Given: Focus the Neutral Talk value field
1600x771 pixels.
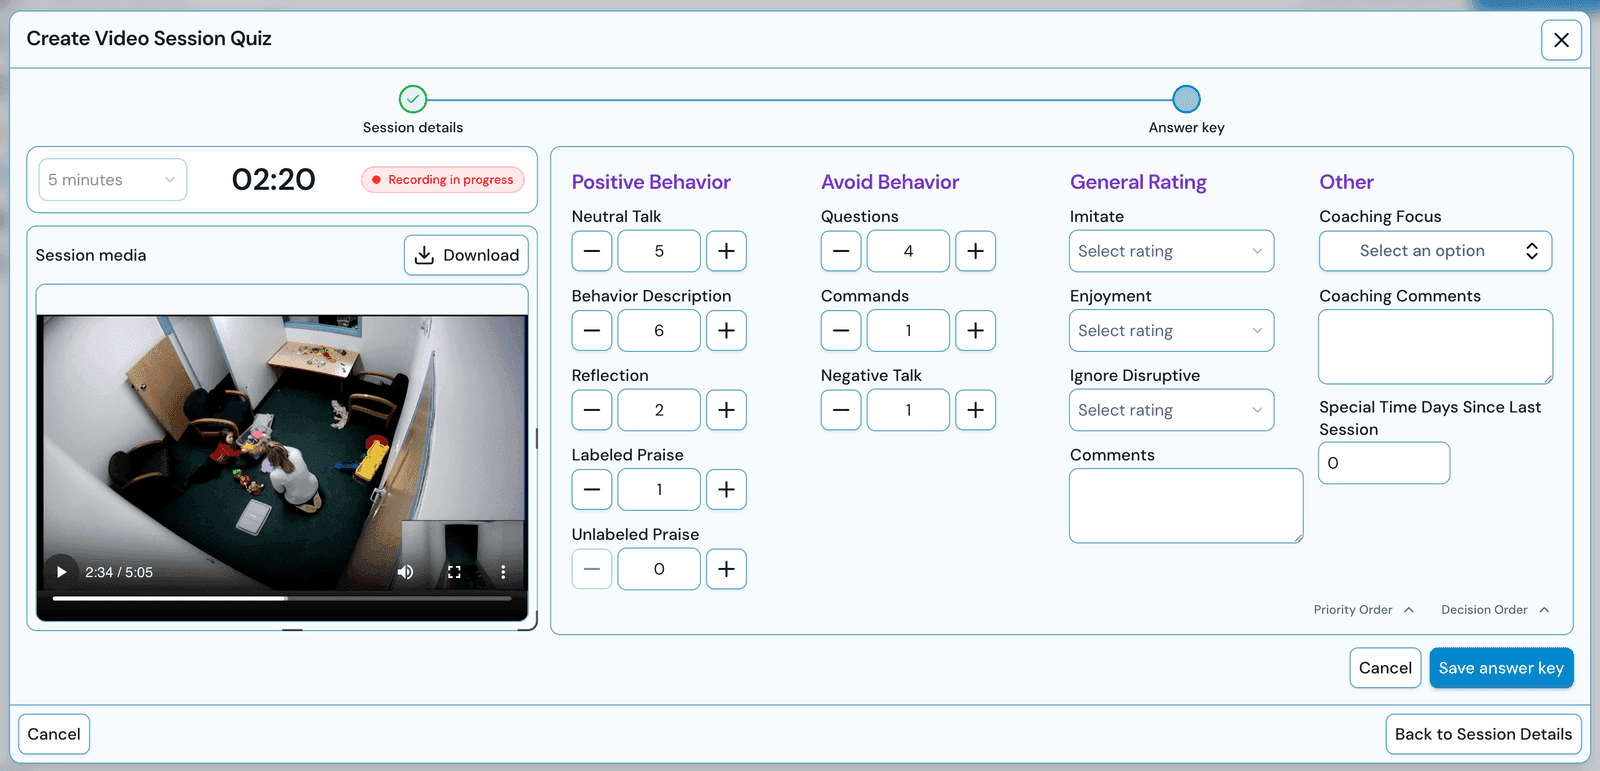Looking at the screenshot, I should [x=659, y=251].
